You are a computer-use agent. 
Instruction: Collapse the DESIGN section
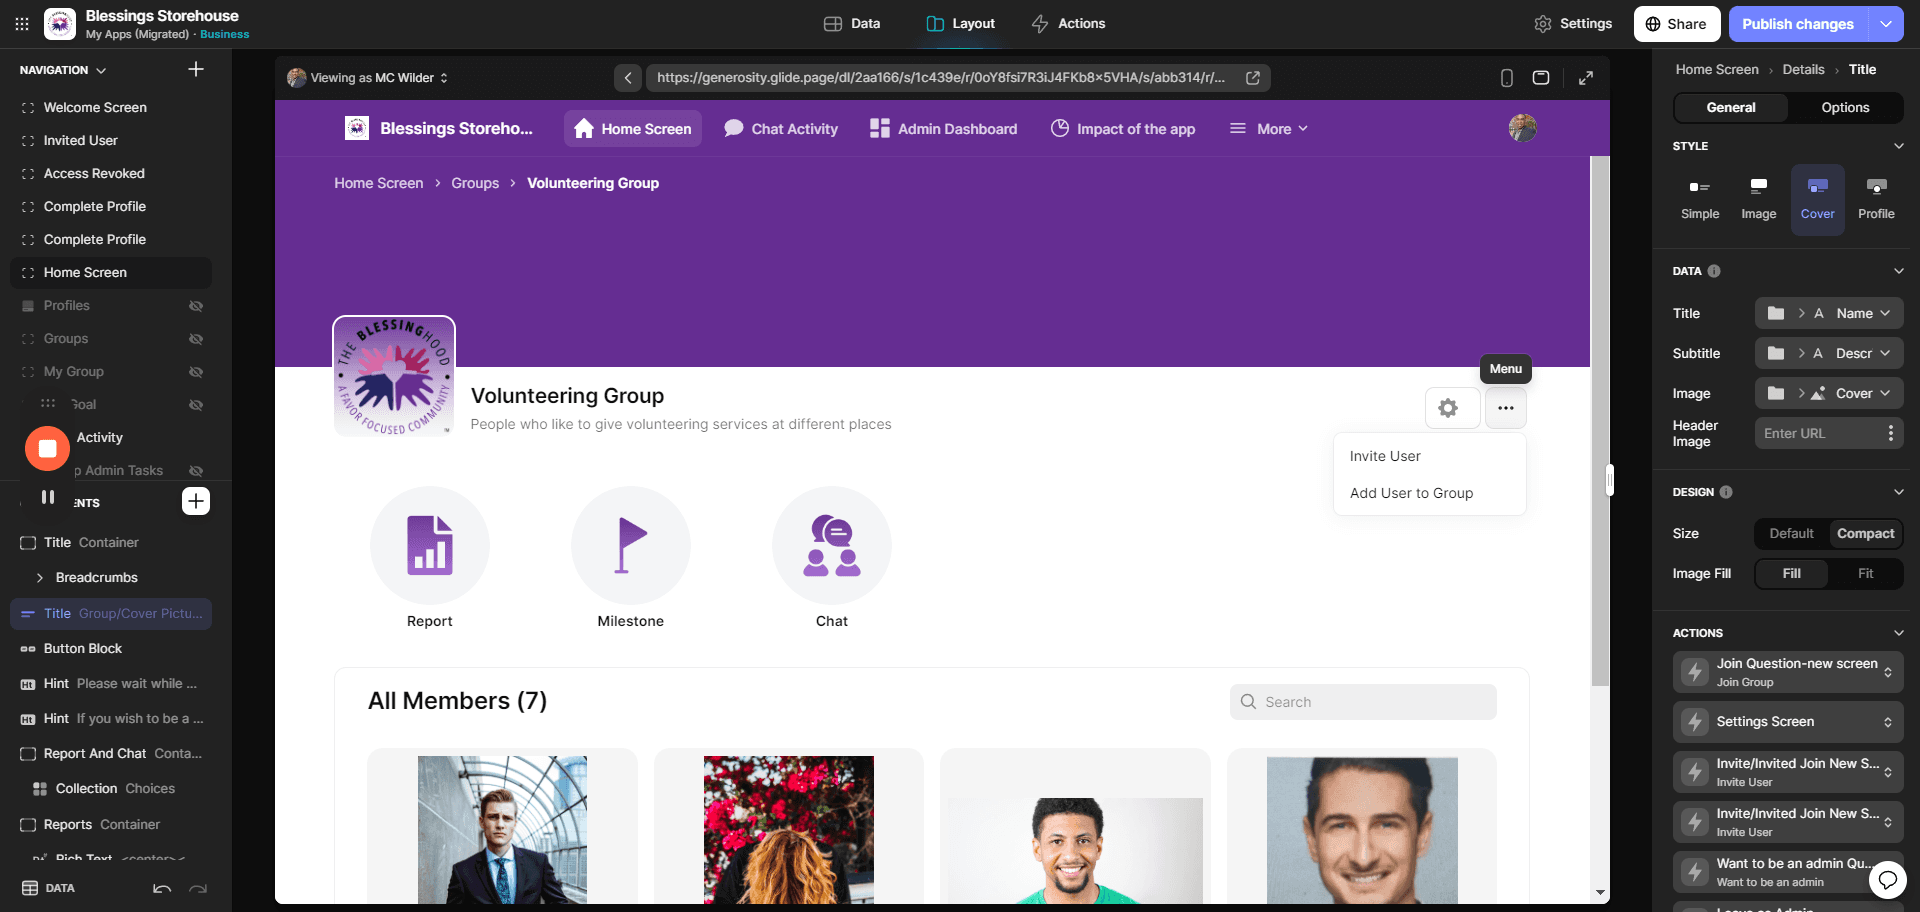coord(1898,492)
